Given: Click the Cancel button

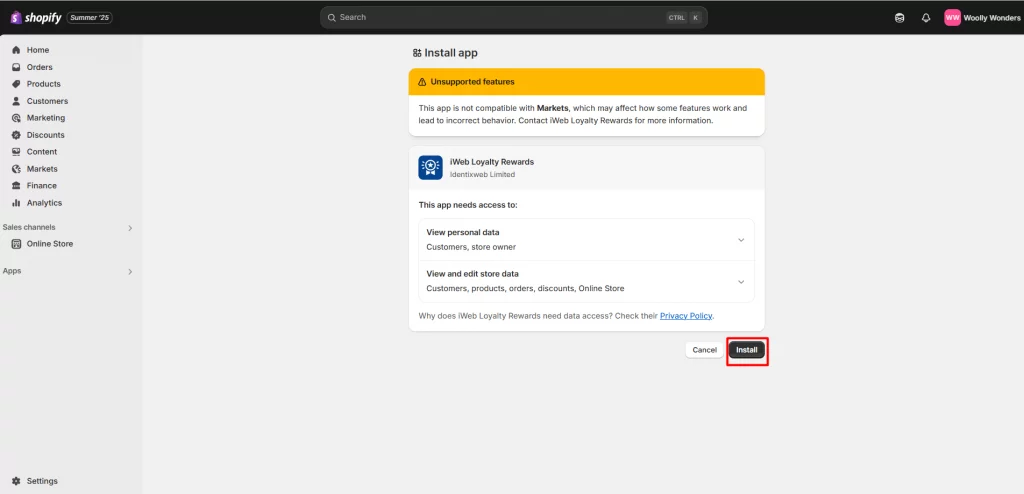Looking at the screenshot, I should 705,350.
